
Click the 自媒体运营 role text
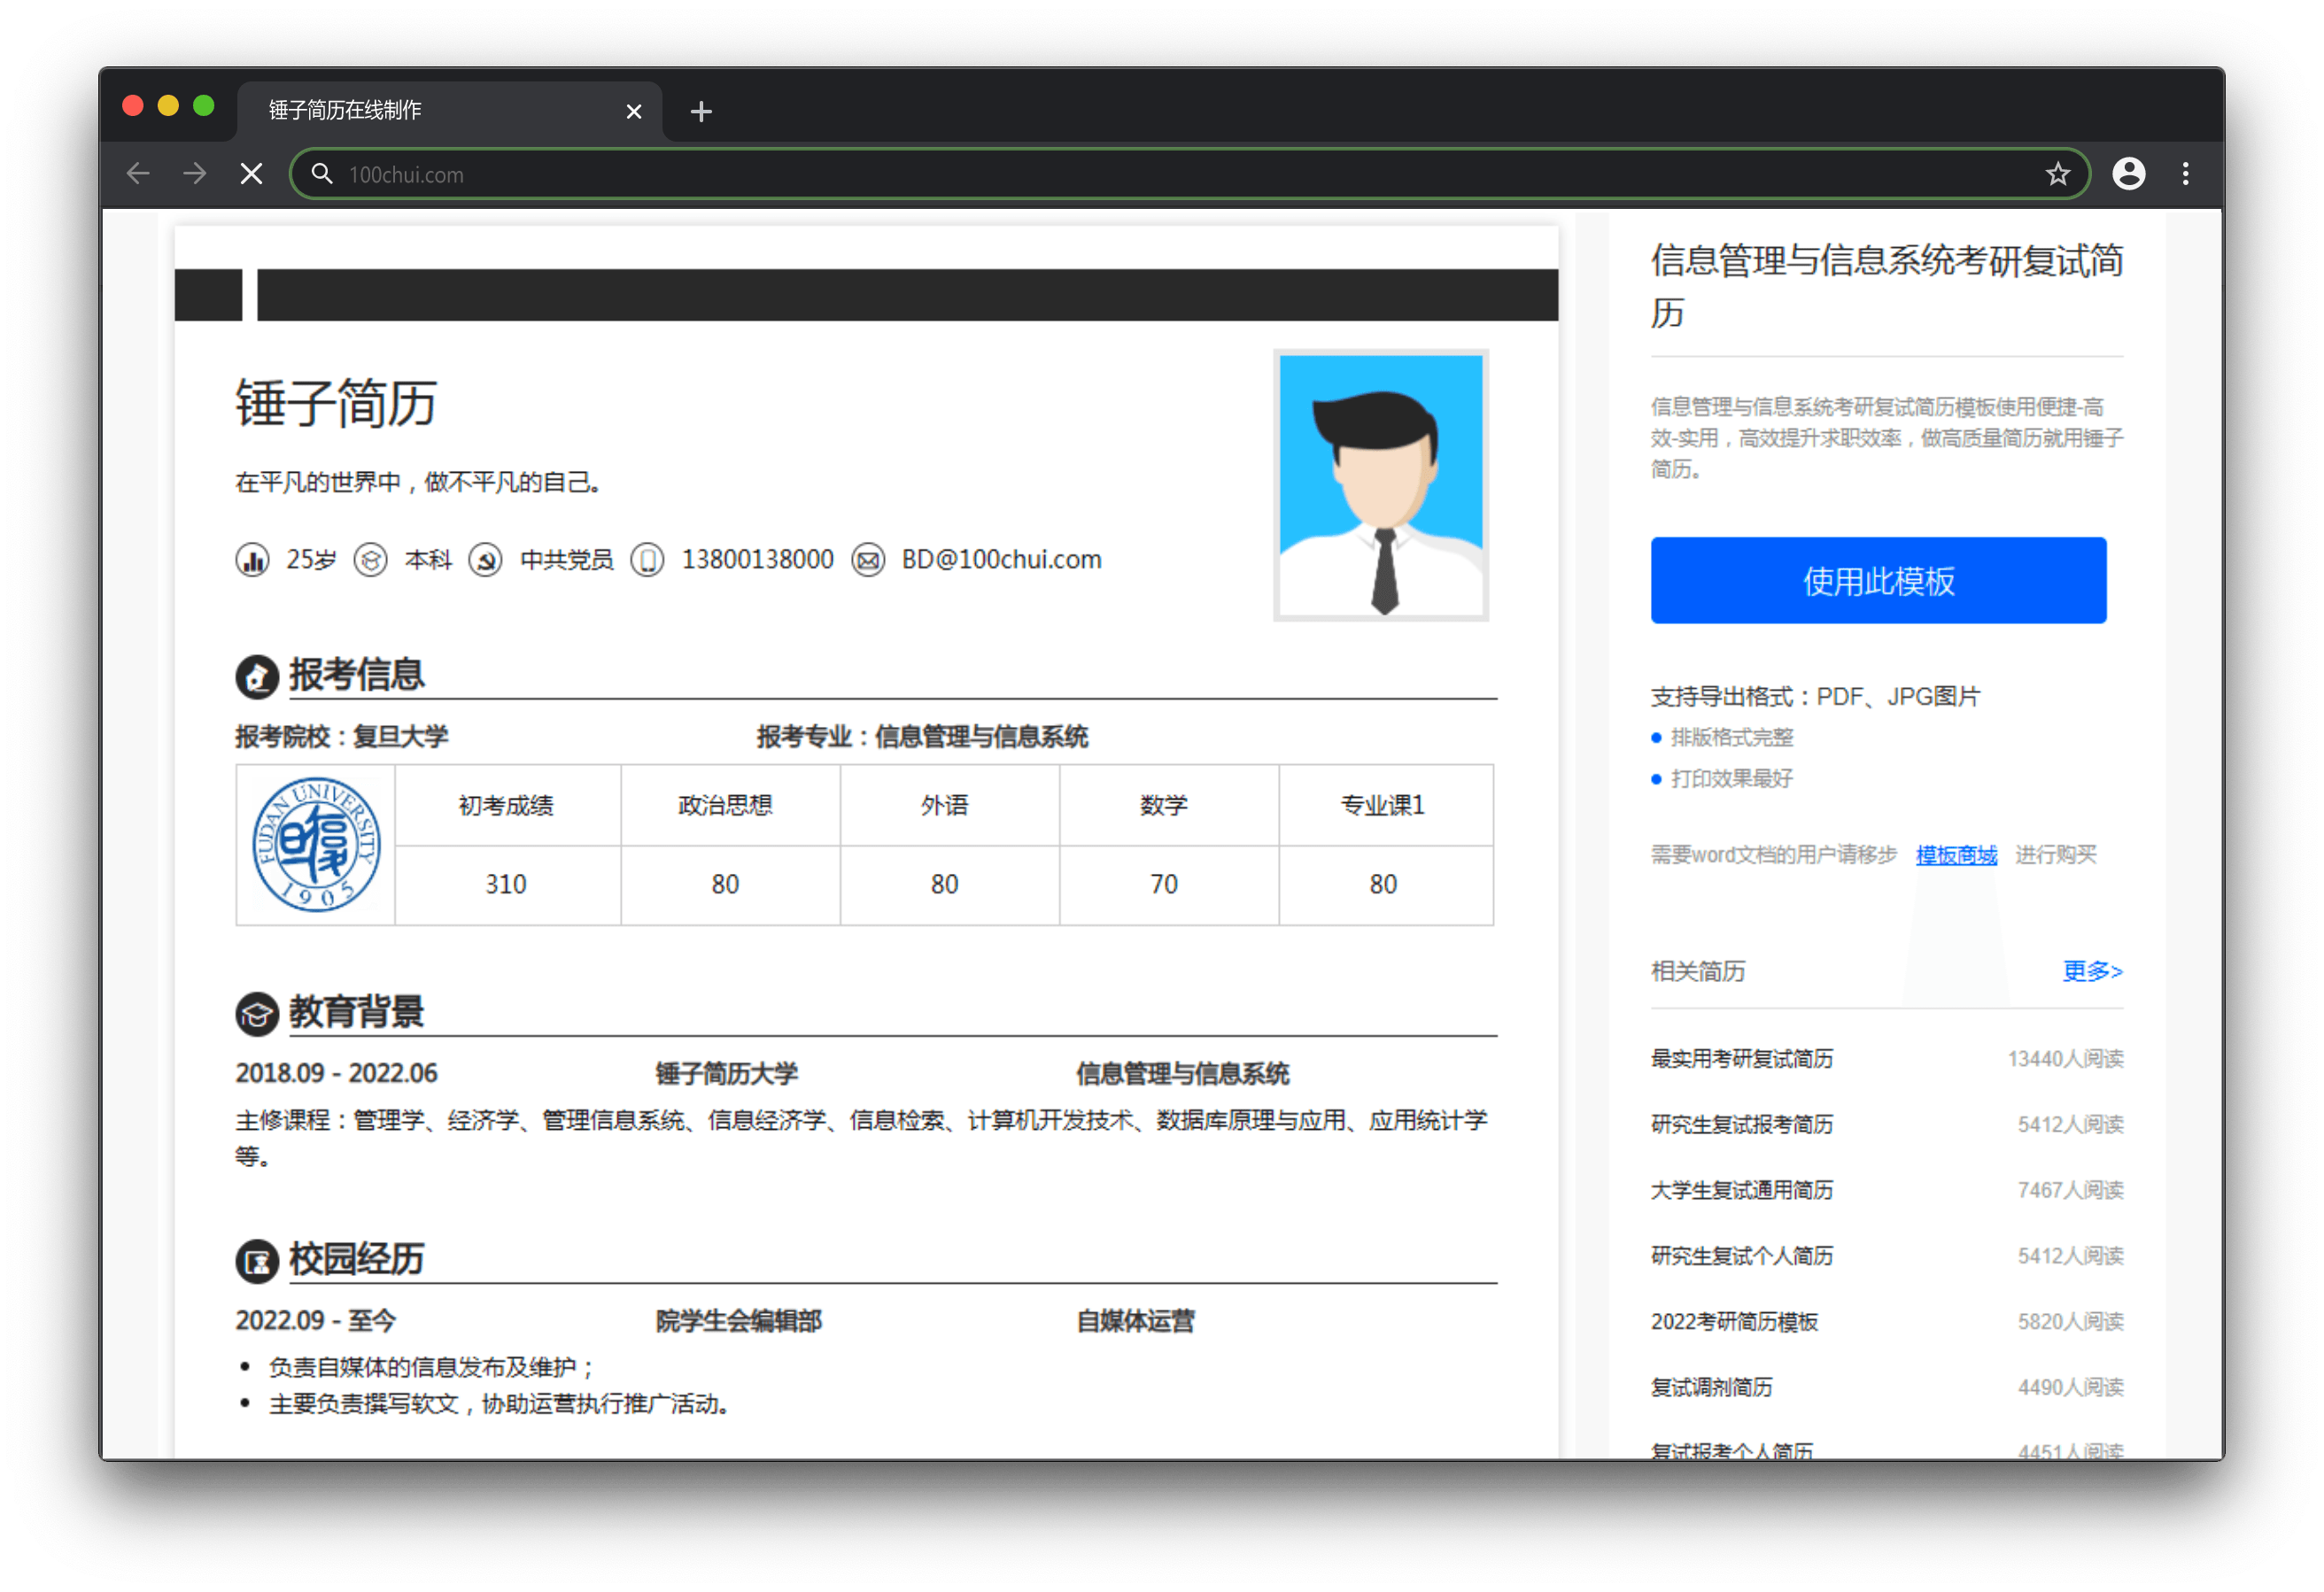tap(1135, 1321)
